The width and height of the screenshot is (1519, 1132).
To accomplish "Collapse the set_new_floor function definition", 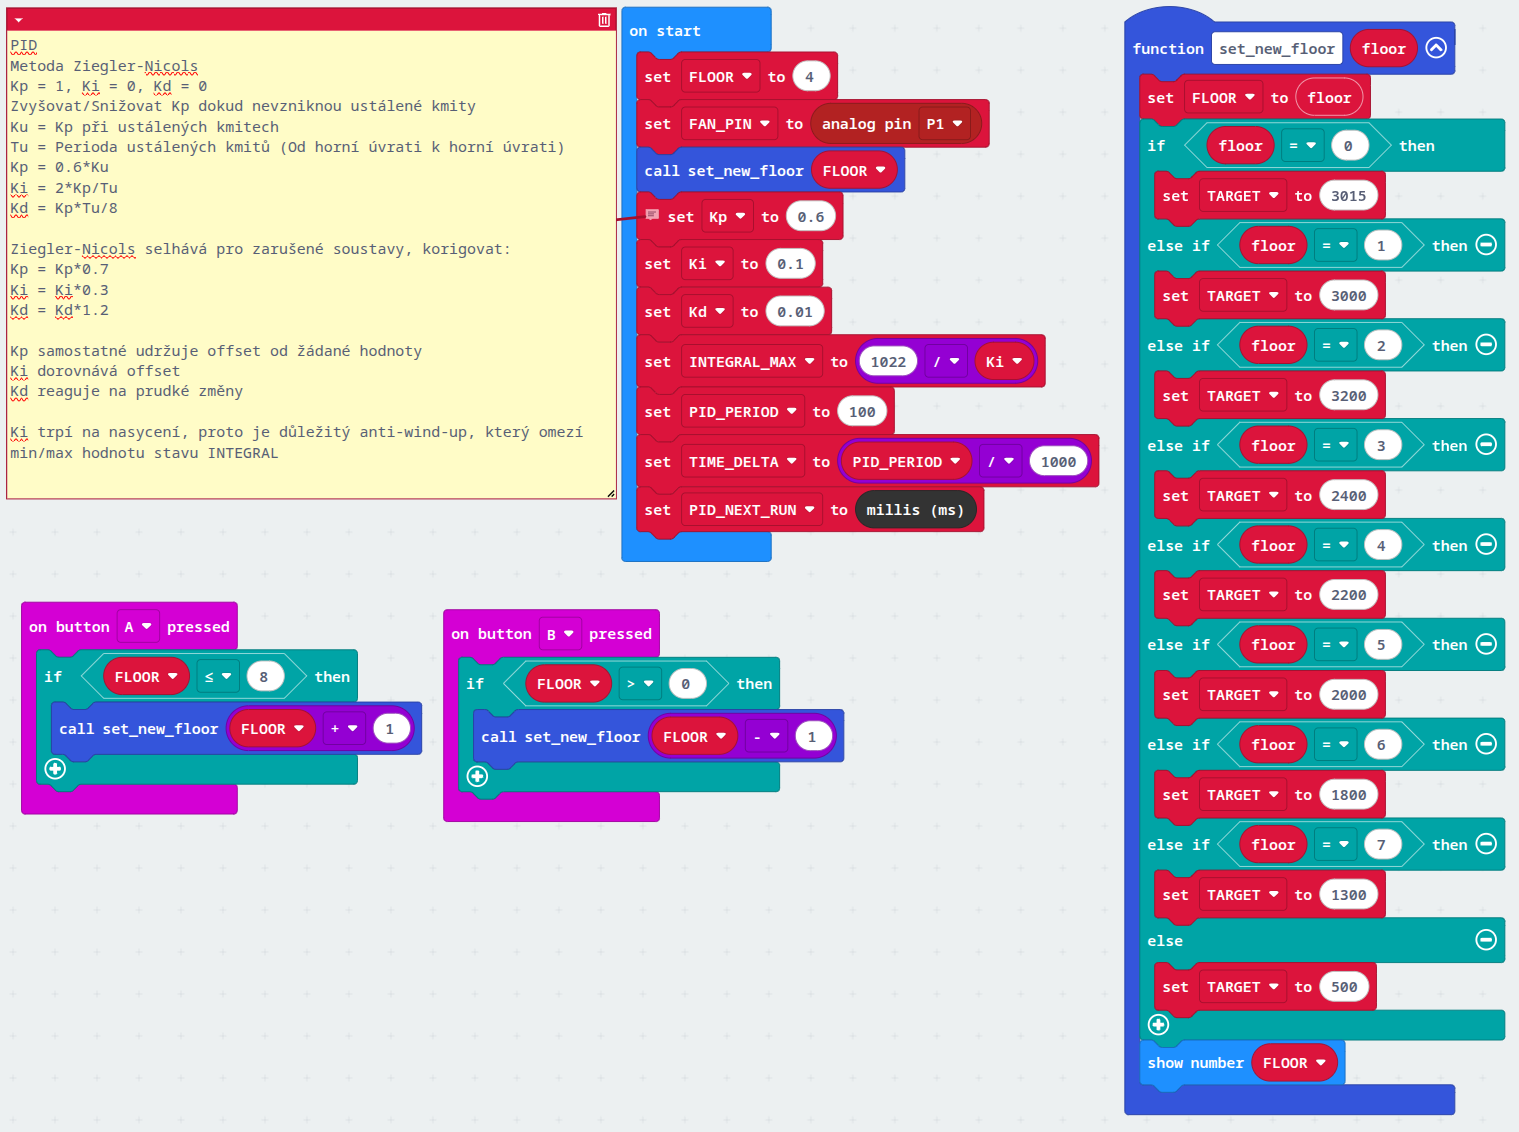I will (1436, 48).
